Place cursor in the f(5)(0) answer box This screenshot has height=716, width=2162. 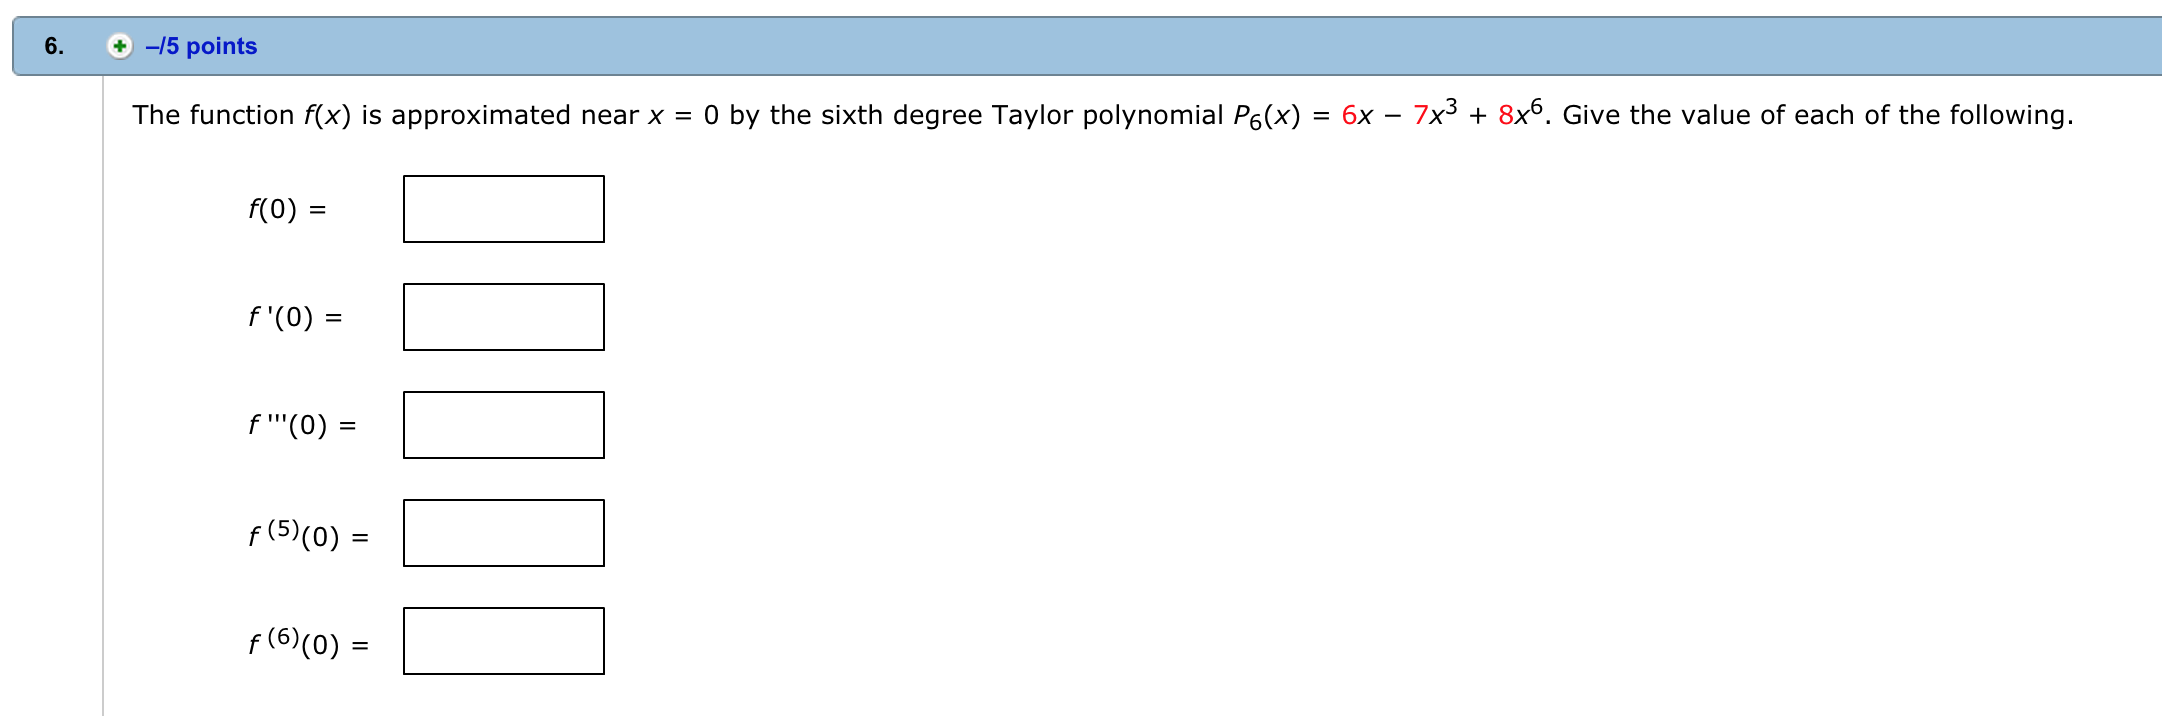point(503,532)
